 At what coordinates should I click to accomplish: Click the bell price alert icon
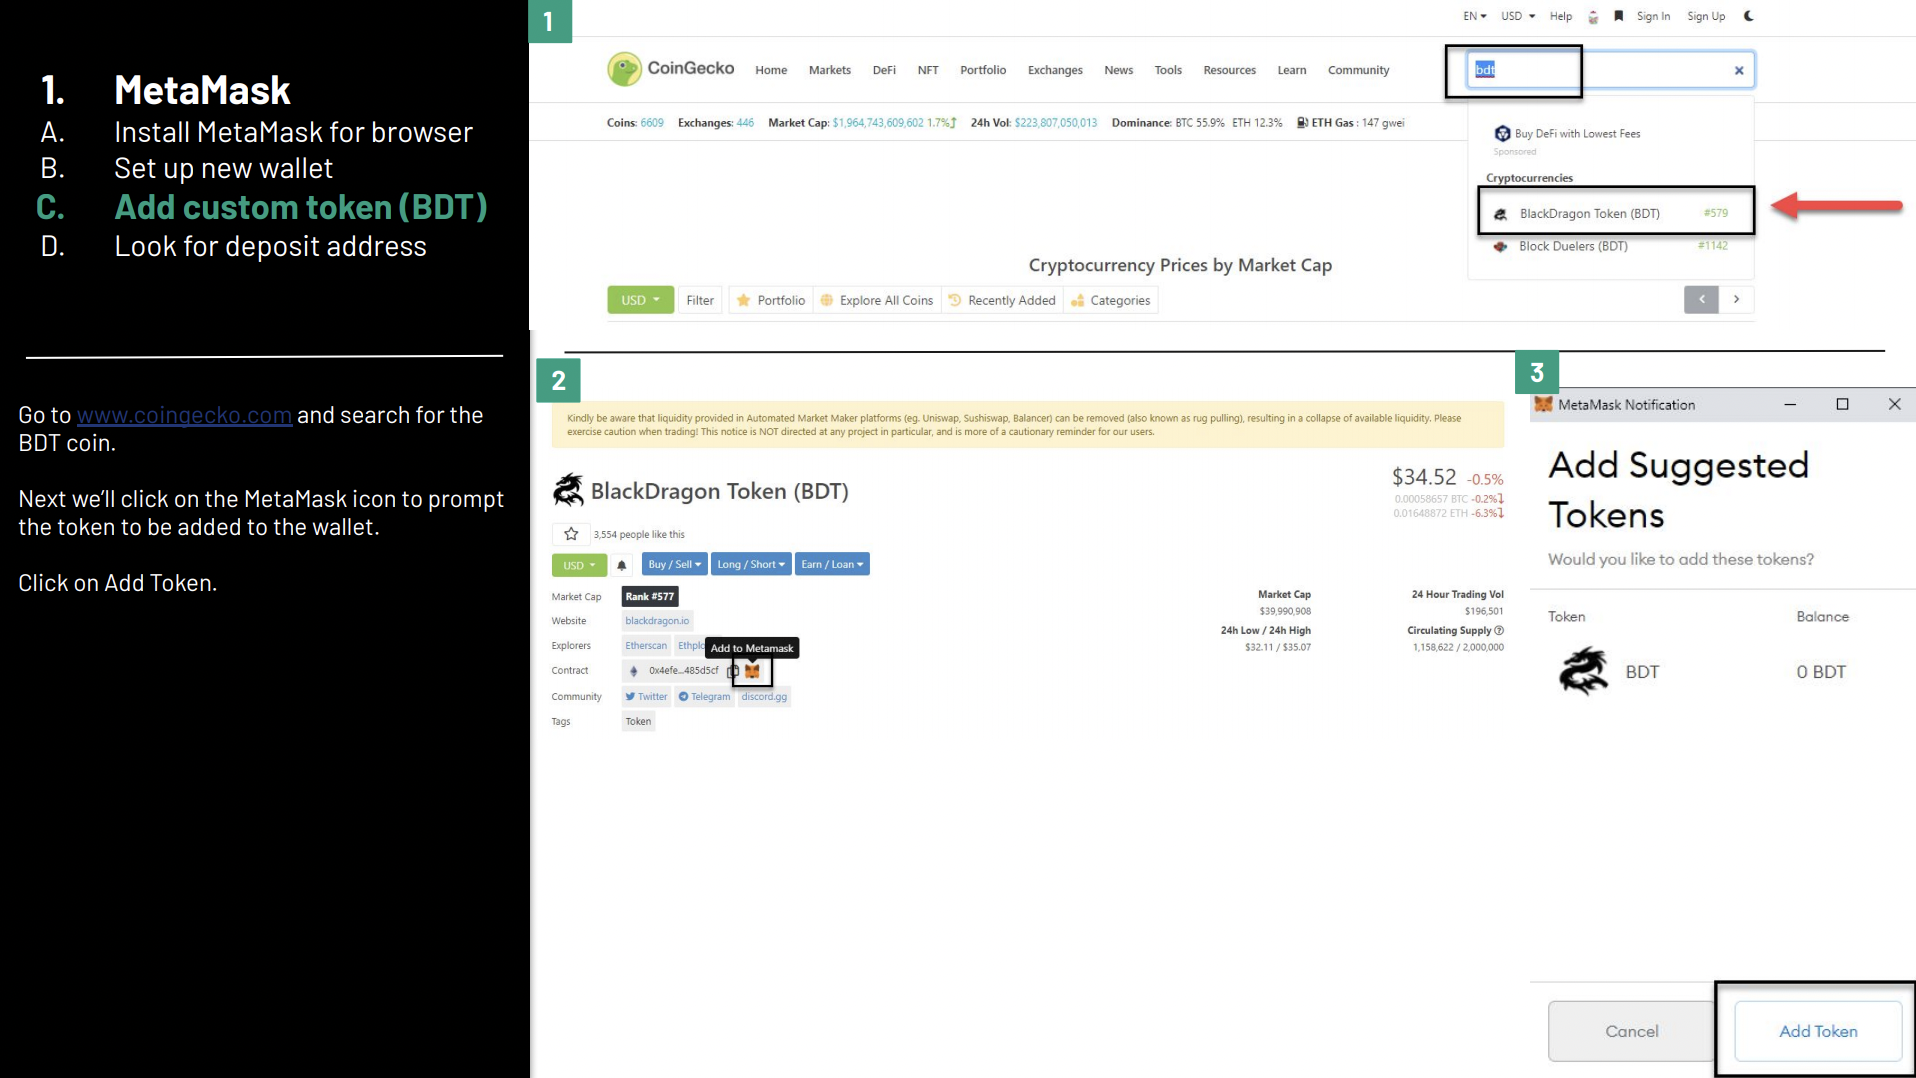(621, 565)
